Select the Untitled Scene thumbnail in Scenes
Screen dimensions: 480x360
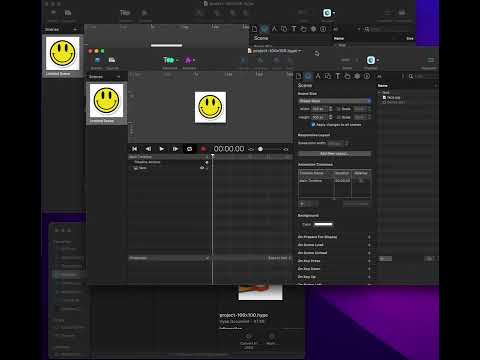click(106, 103)
